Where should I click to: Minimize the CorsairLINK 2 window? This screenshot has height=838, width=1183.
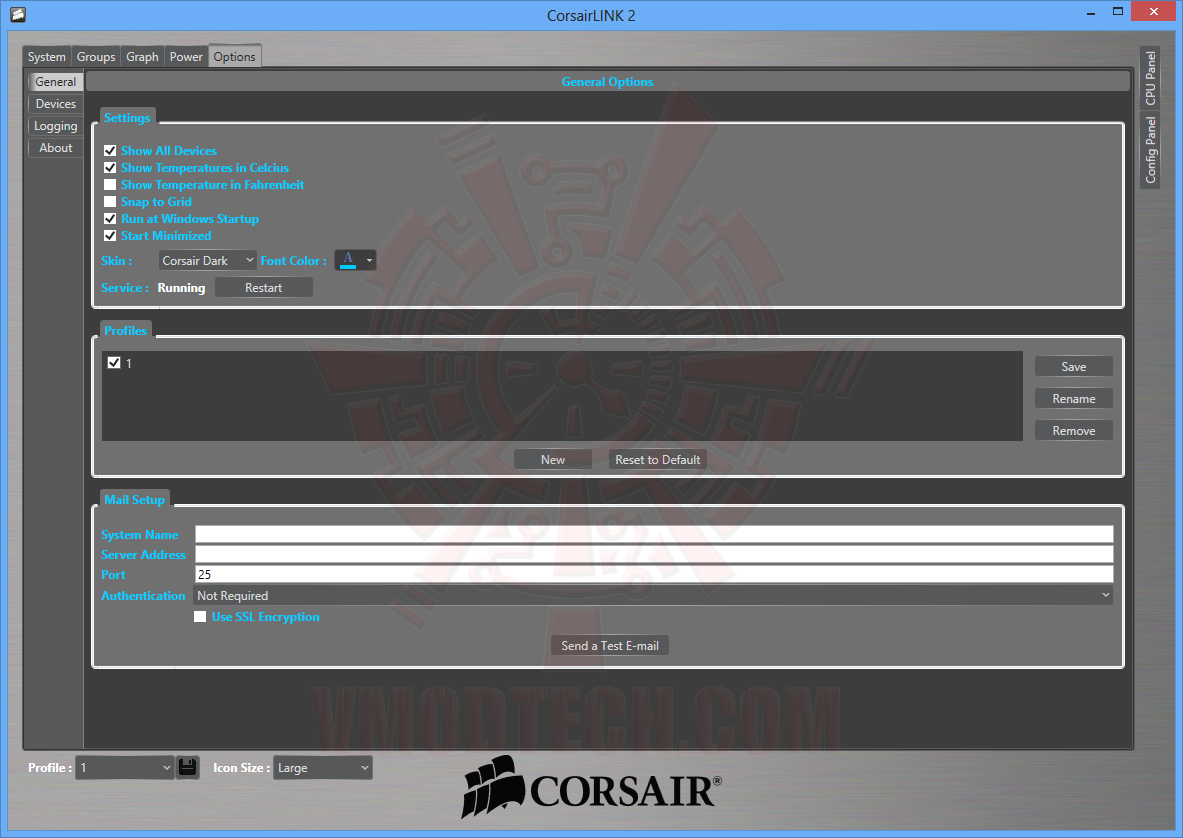[x=1092, y=12]
